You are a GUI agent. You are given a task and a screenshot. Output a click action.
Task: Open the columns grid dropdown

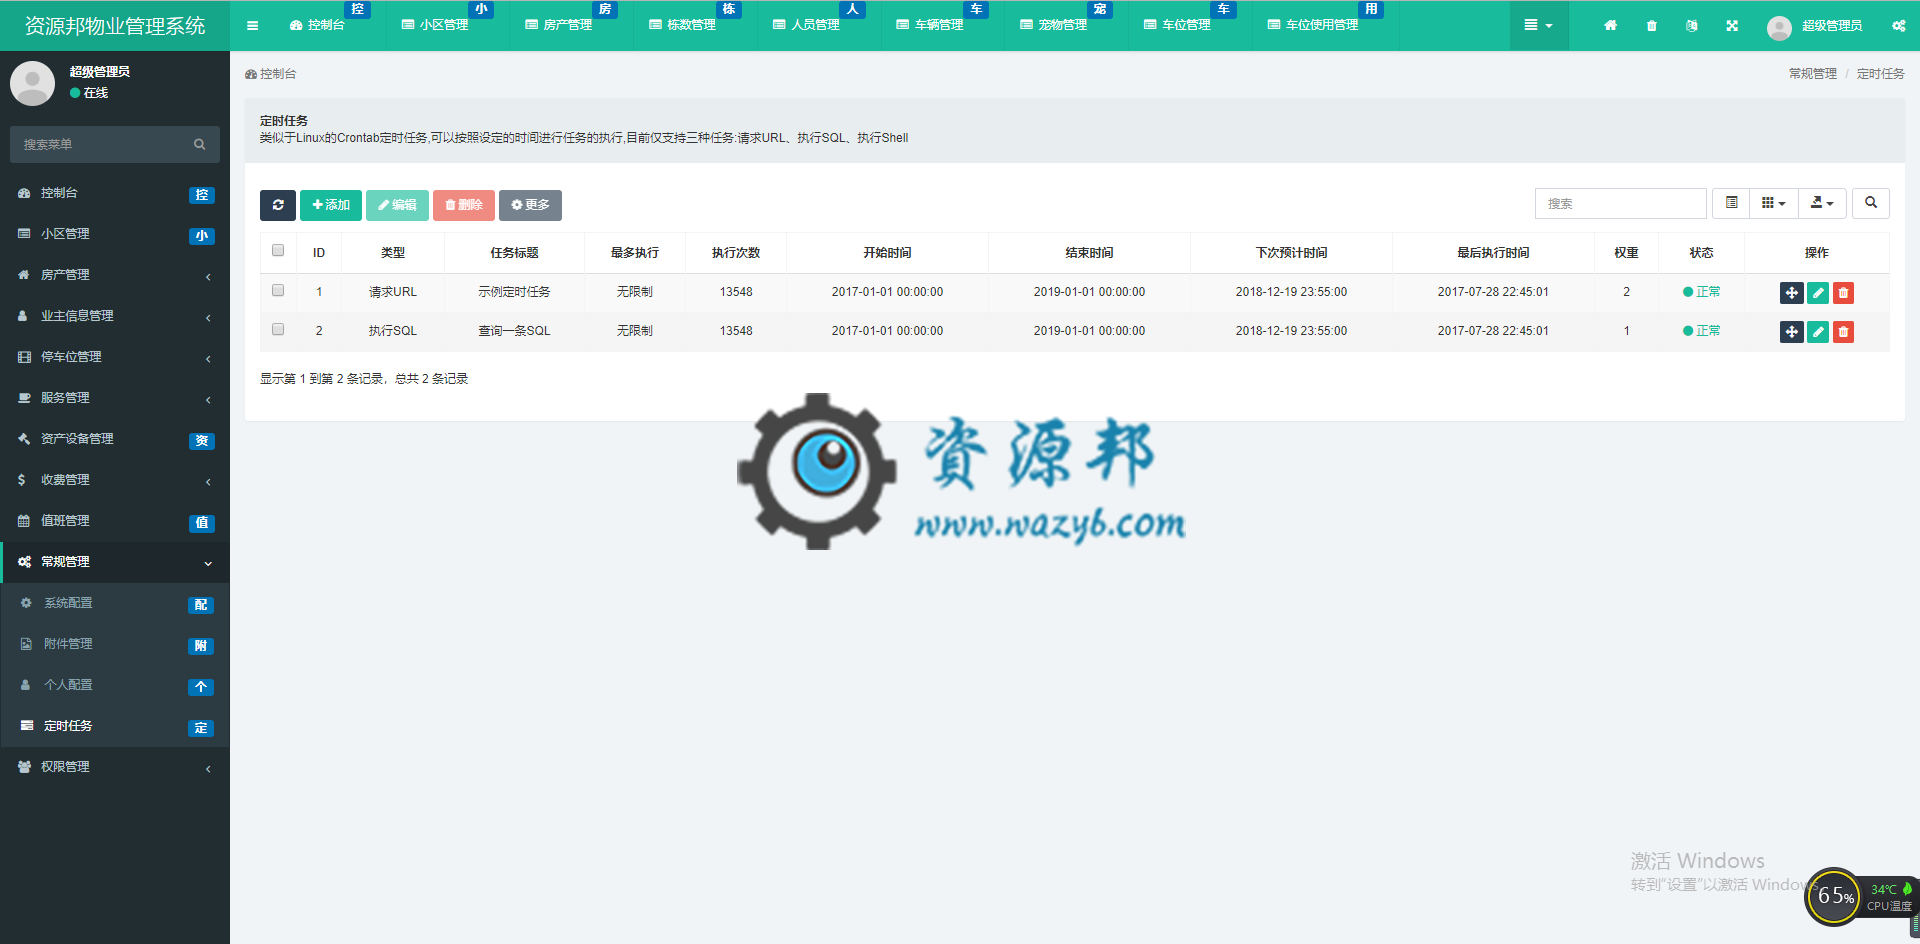coord(1773,203)
